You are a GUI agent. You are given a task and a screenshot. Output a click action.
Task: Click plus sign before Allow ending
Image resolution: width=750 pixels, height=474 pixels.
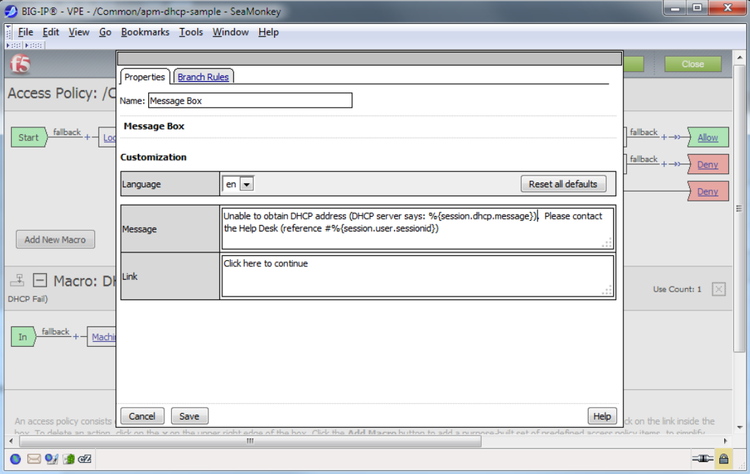[664, 137]
